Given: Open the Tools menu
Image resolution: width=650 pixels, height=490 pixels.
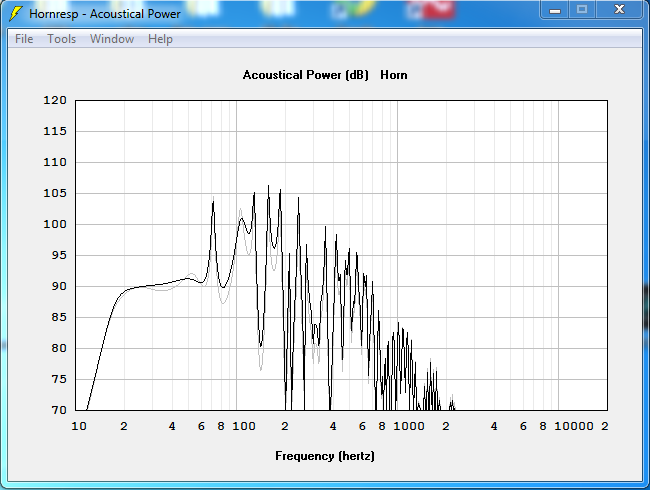Looking at the screenshot, I should [62, 39].
